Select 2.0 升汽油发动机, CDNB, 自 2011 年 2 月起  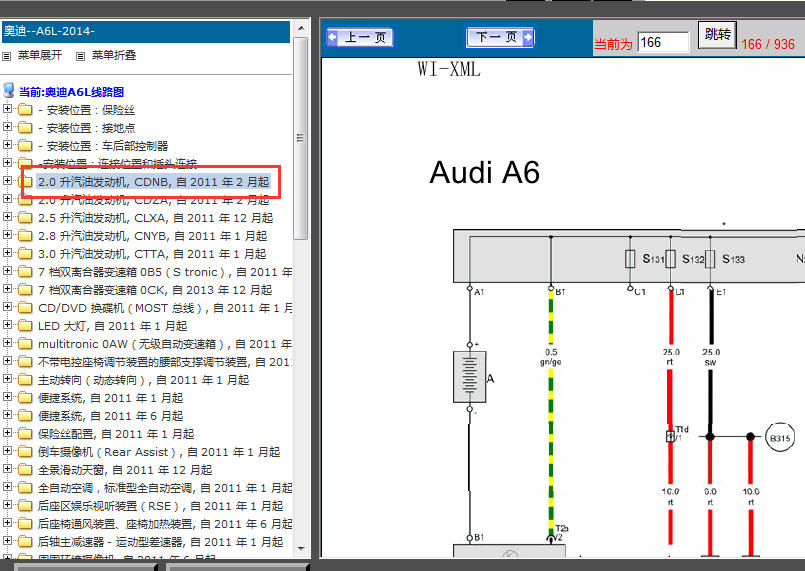coord(154,182)
